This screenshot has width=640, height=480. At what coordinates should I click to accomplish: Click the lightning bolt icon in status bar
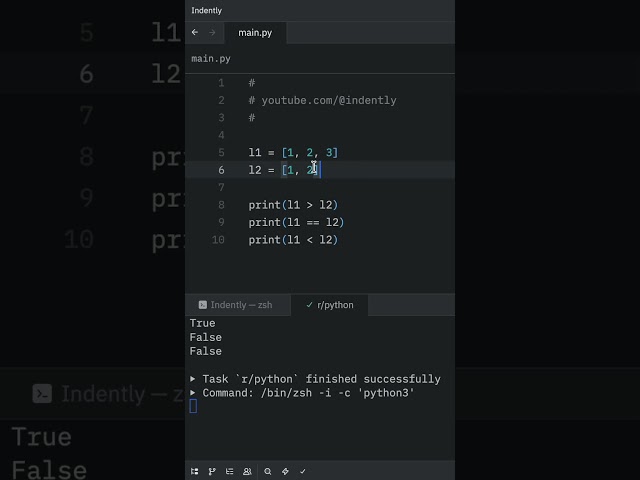285,471
